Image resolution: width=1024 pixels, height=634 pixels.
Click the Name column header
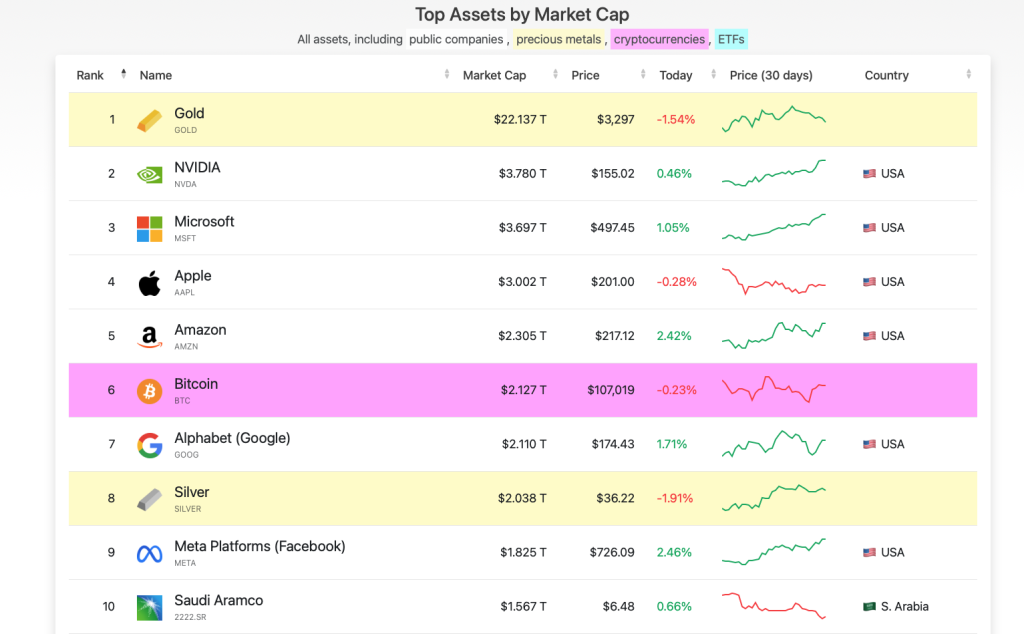point(155,75)
